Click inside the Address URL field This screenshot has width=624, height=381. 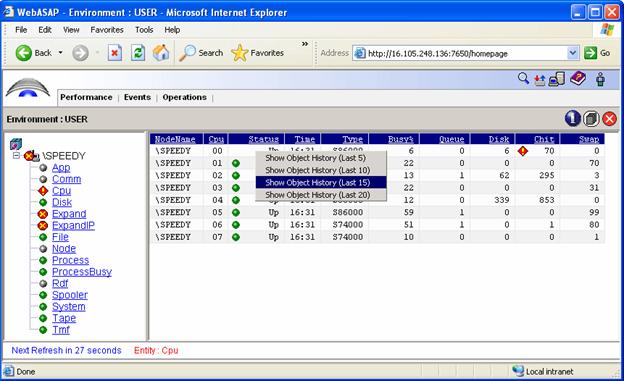pos(466,53)
